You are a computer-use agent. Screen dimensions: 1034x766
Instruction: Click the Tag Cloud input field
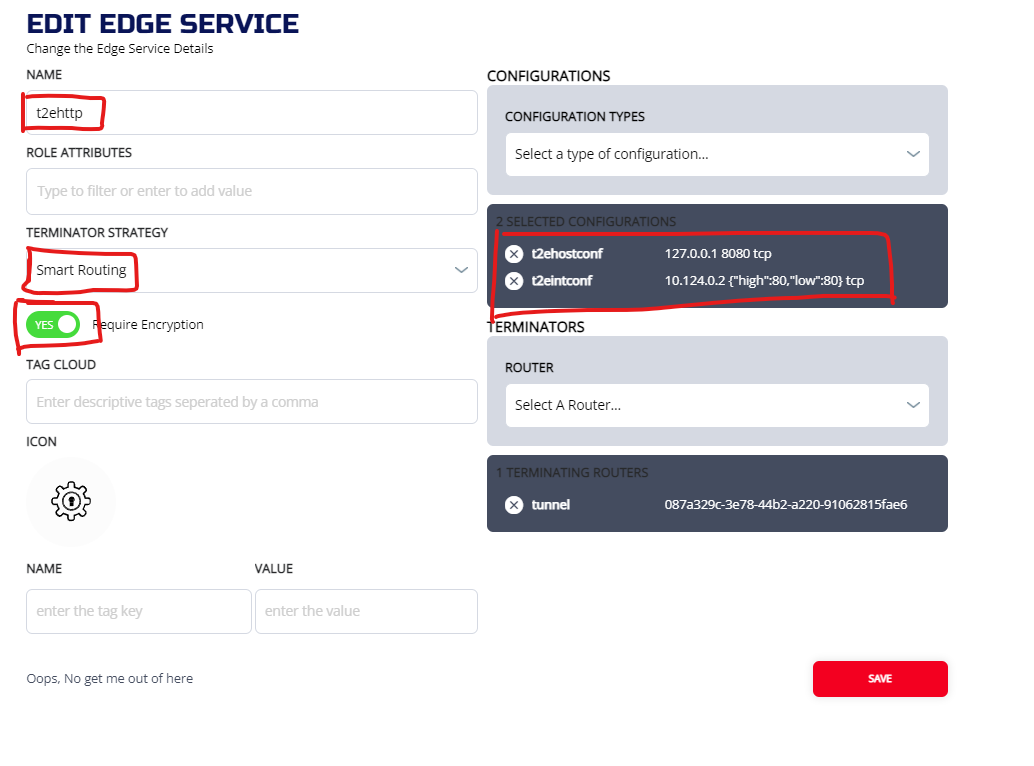click(251, 402)
